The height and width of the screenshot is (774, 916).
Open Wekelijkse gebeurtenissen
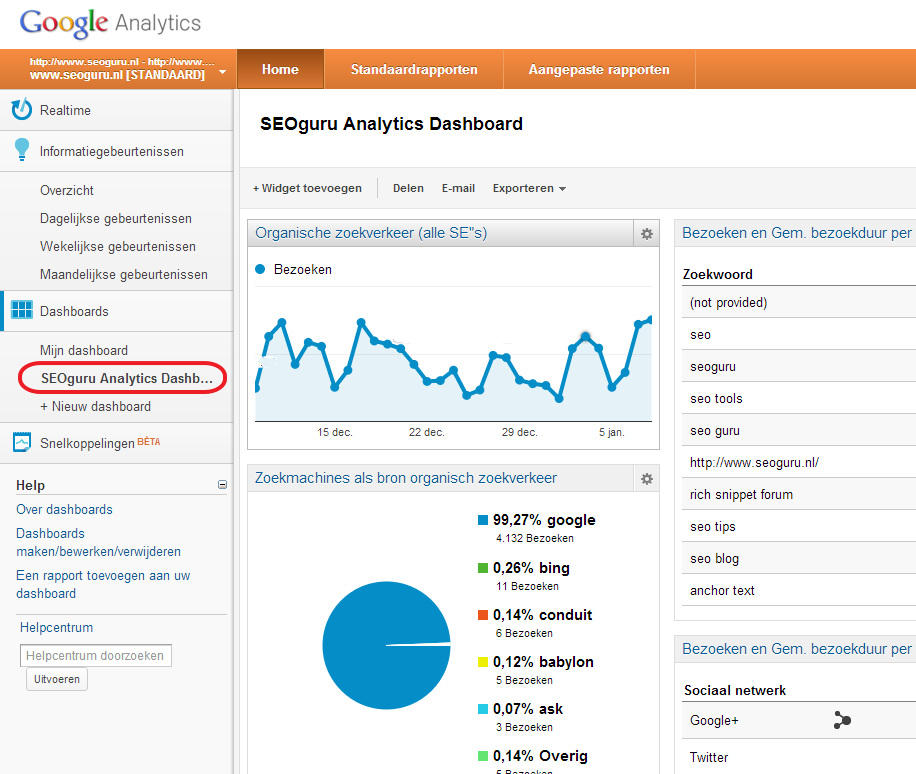[117, 247]
